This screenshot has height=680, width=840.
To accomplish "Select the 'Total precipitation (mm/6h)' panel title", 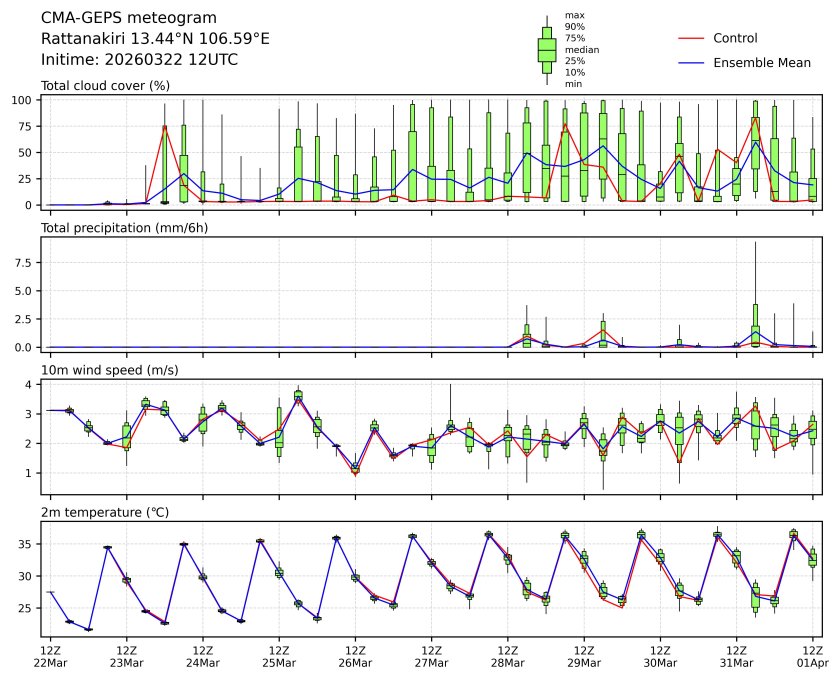I will pyautogui.click(x=125, y=228).
